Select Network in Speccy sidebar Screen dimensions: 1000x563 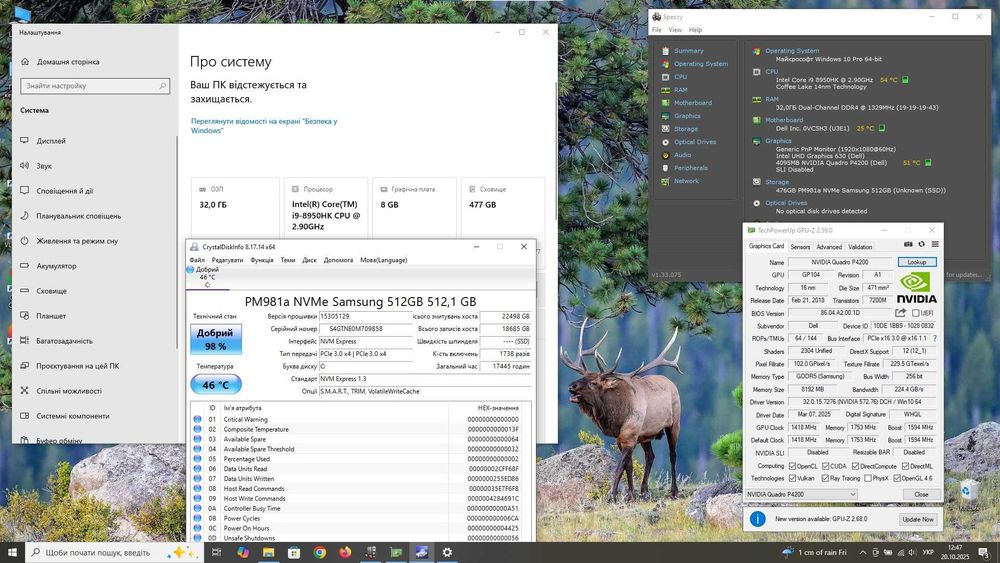[x=686, y=181]
